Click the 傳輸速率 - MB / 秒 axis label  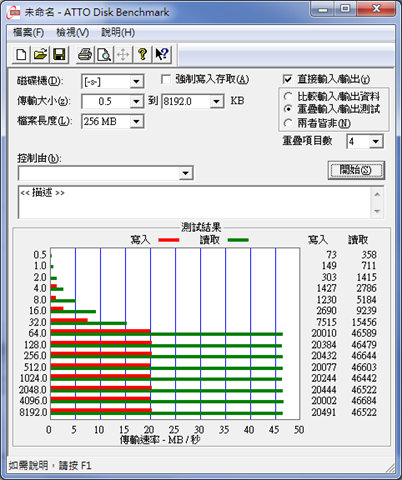point(160,440)
